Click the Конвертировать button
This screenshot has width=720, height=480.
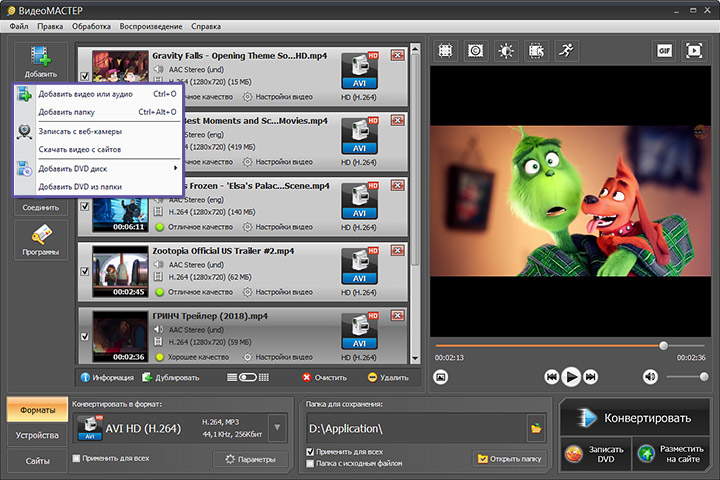635,418
